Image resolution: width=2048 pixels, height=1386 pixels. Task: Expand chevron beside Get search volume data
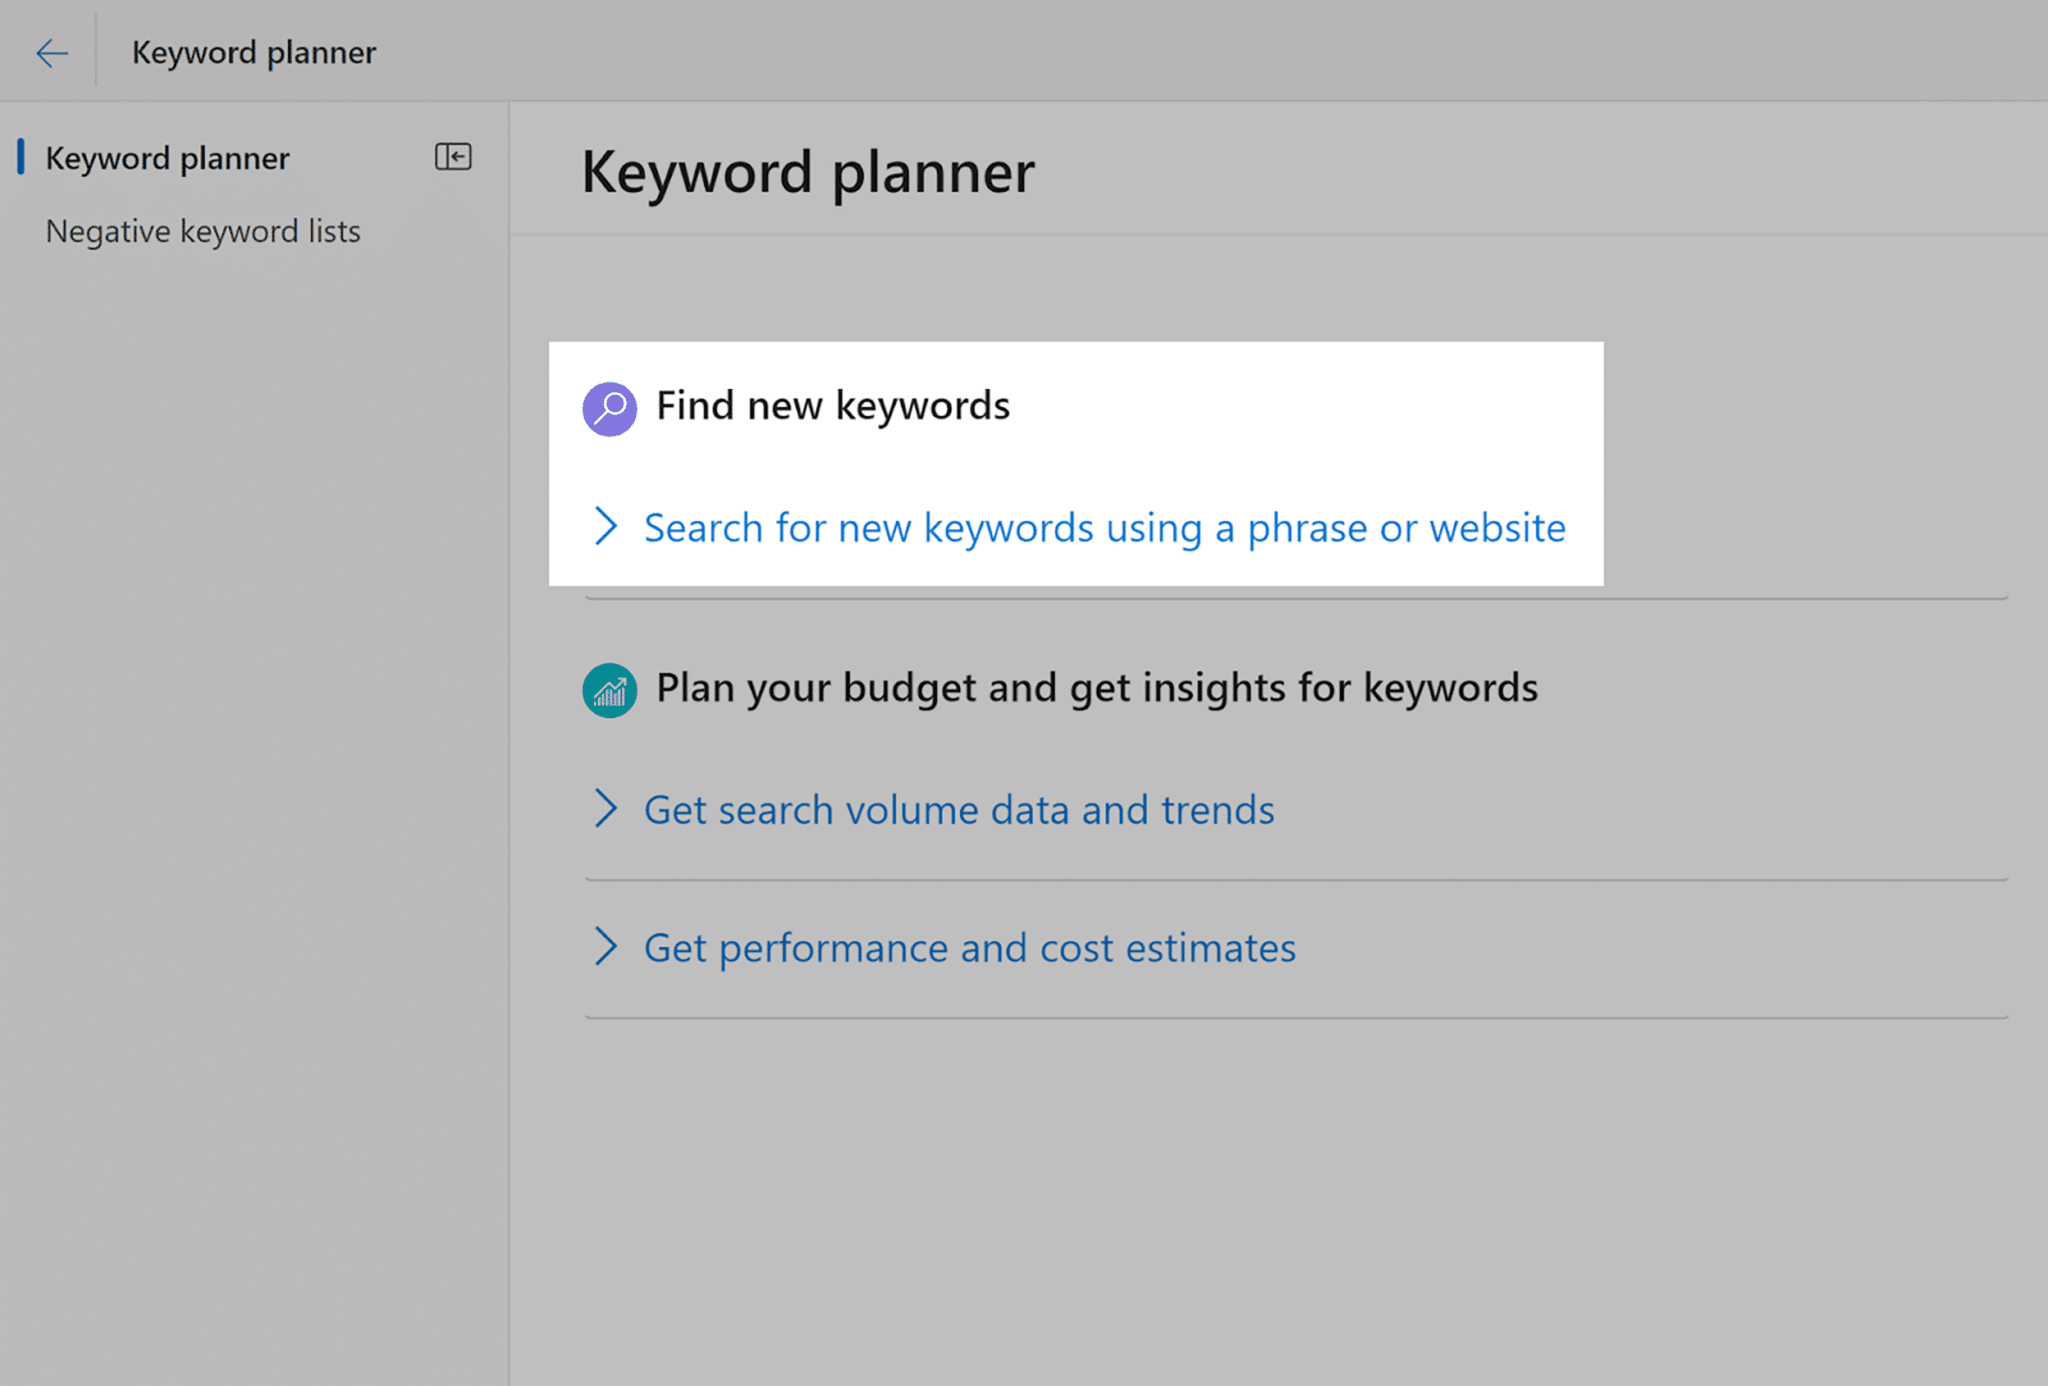605,808
